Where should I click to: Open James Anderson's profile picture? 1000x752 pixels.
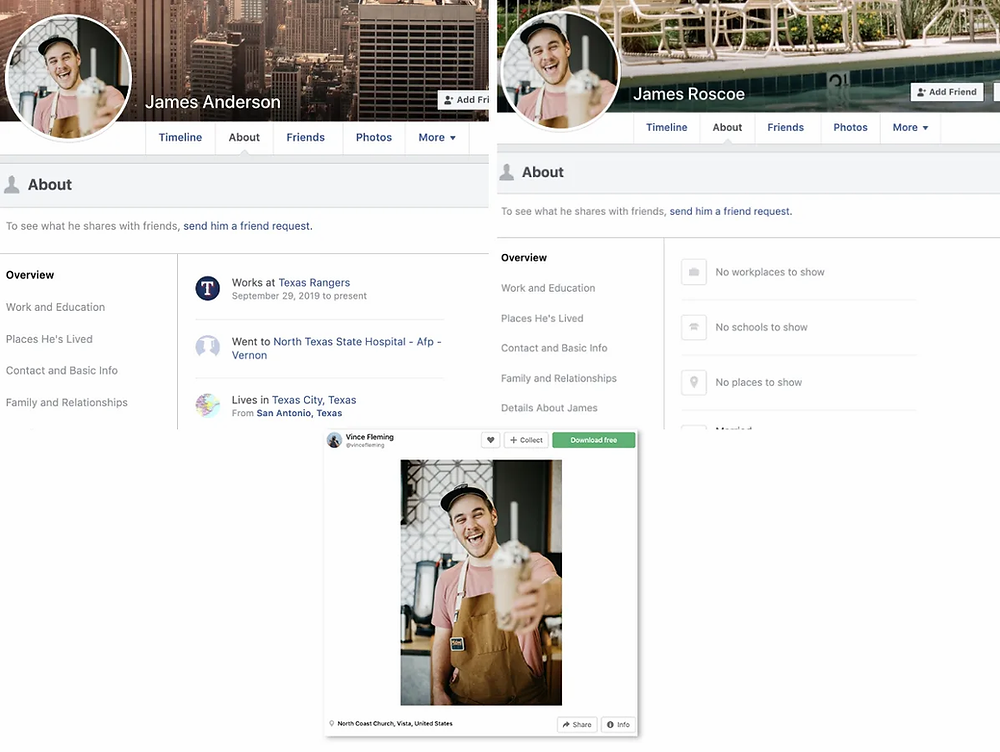pyautogui.click(x=68, y=78)
